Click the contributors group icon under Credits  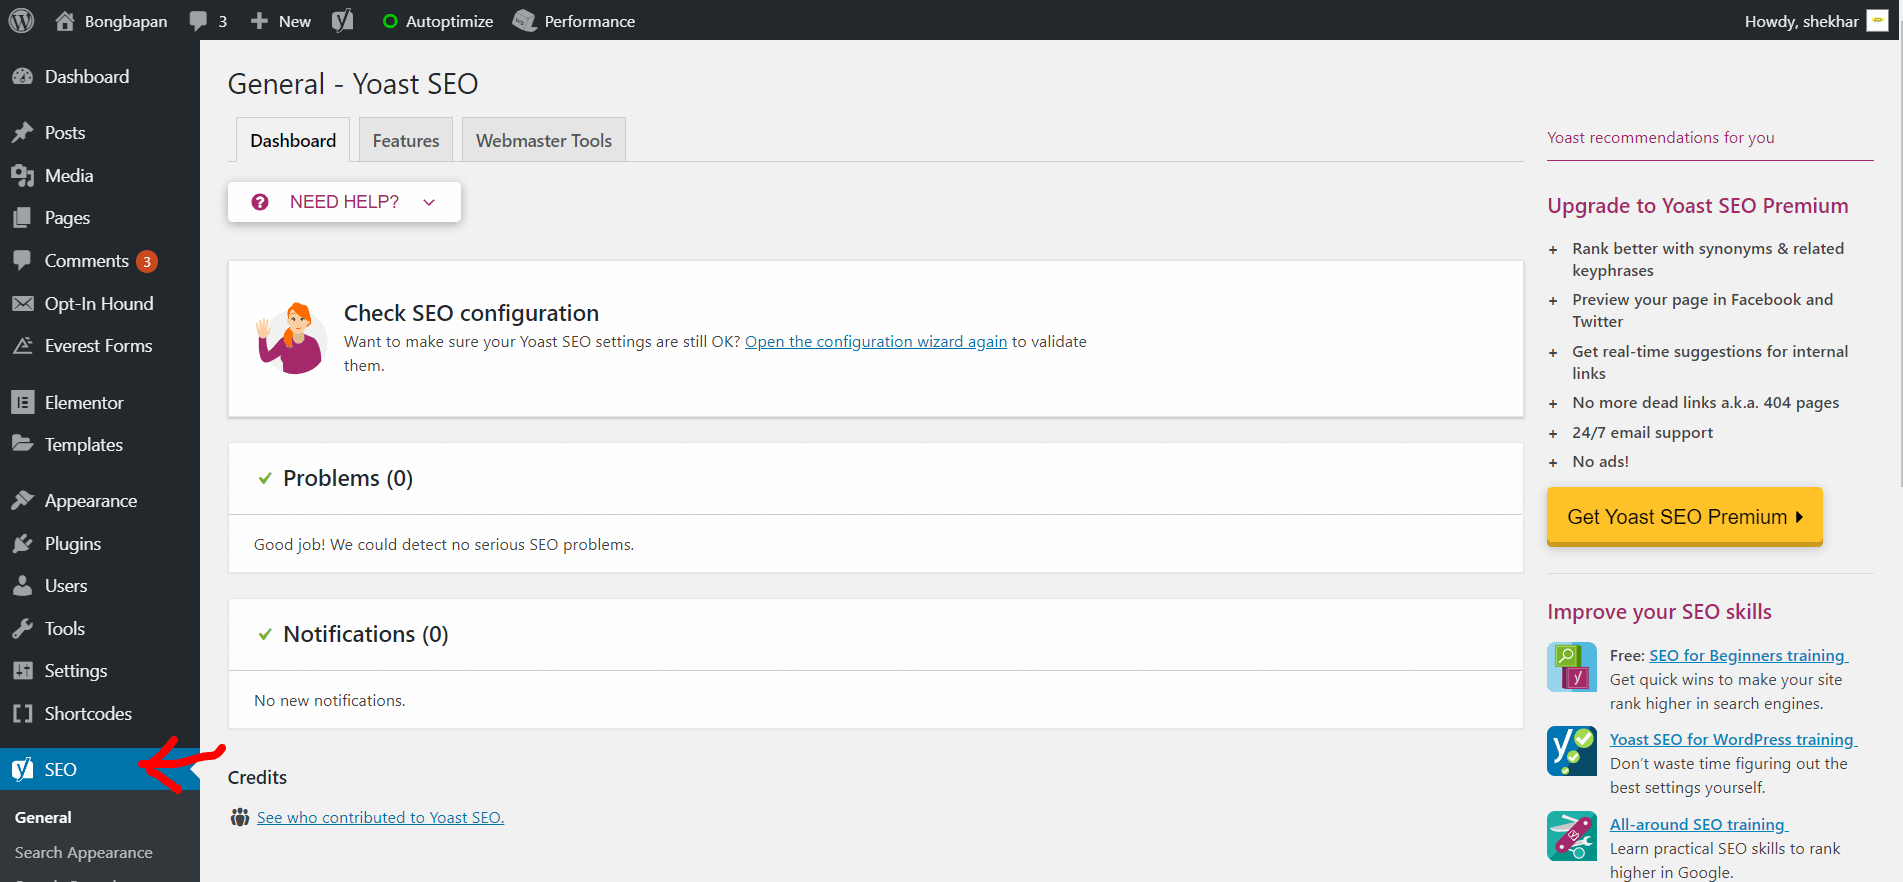(x=240, y=818)
